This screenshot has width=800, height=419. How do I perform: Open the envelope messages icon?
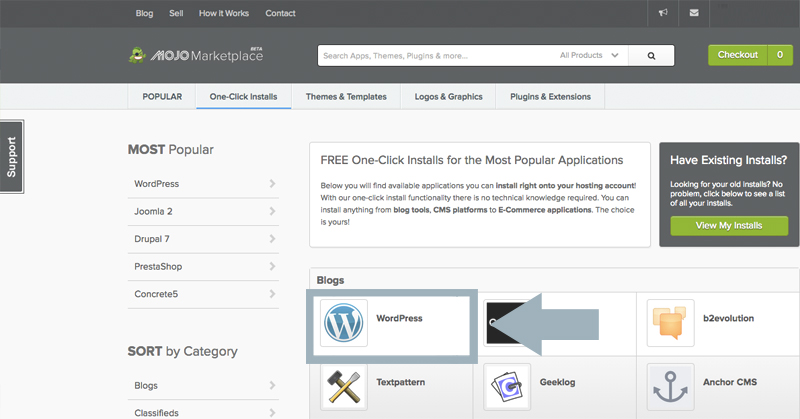(x=694, y=13)
